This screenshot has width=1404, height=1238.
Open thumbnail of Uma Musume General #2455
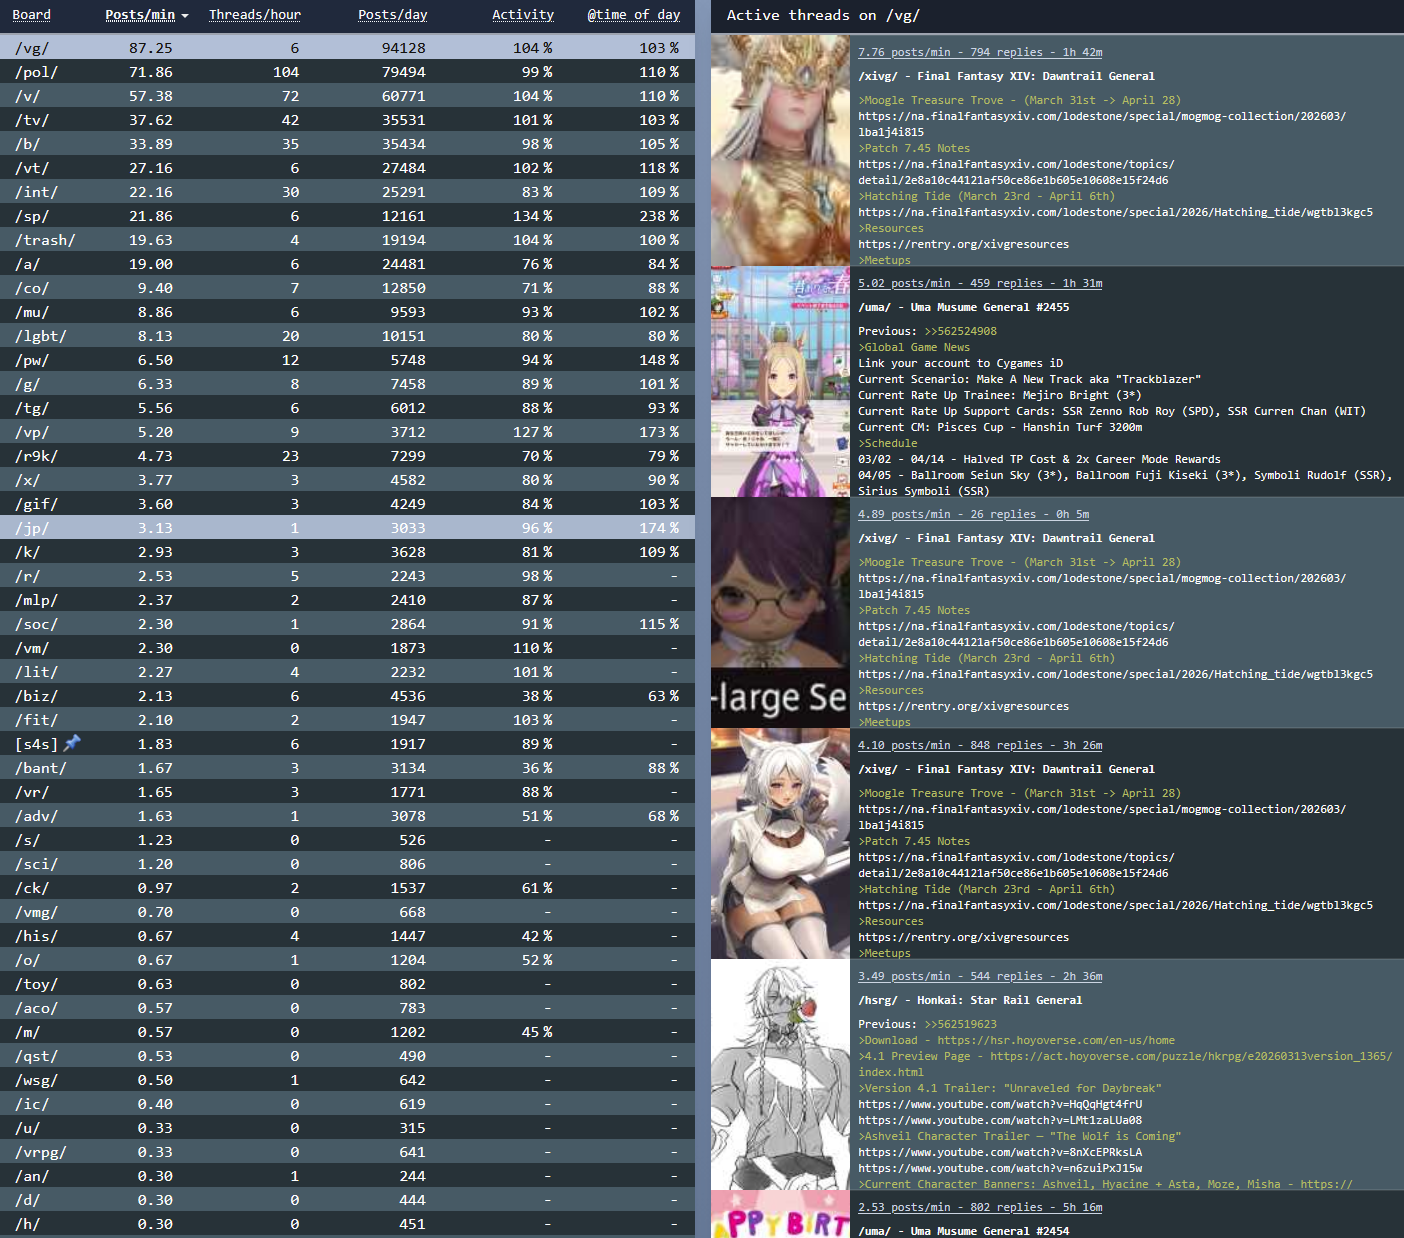coord(780,381)
